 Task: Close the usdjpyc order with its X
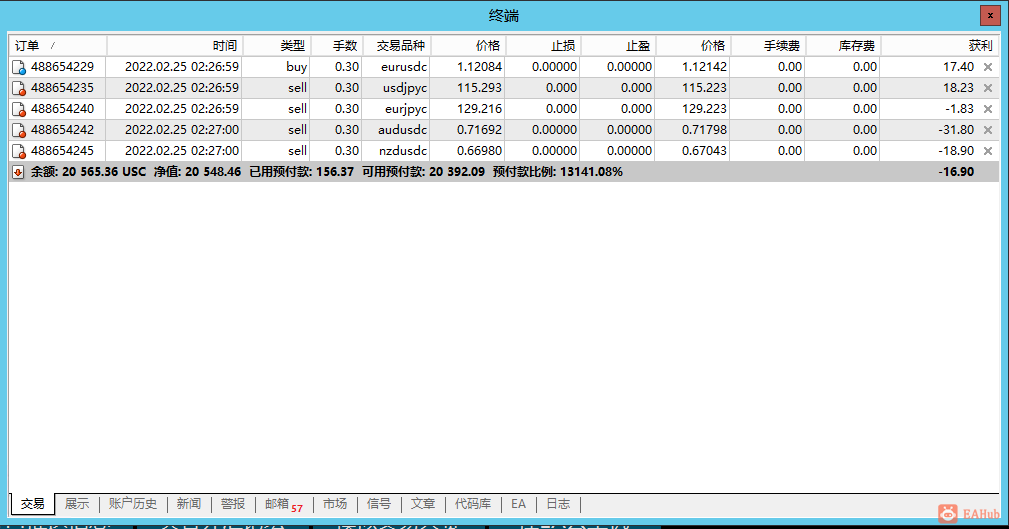pyautogui.click(x=988, y=88)
